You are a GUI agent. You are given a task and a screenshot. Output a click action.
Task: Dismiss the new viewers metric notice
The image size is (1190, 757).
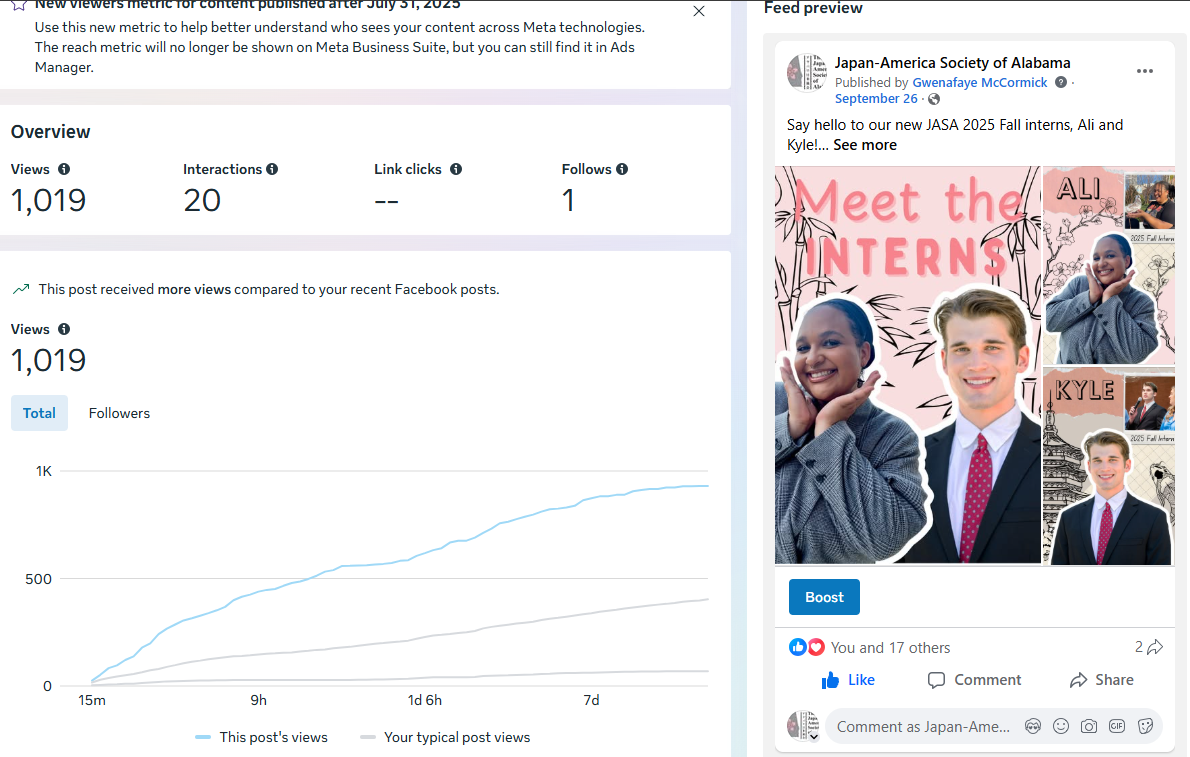click(699, 11)
